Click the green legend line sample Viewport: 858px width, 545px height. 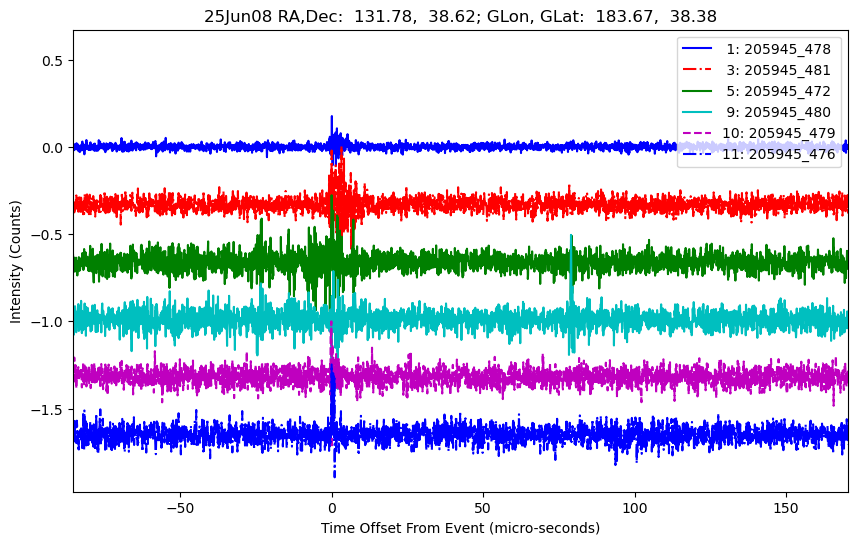697,90
